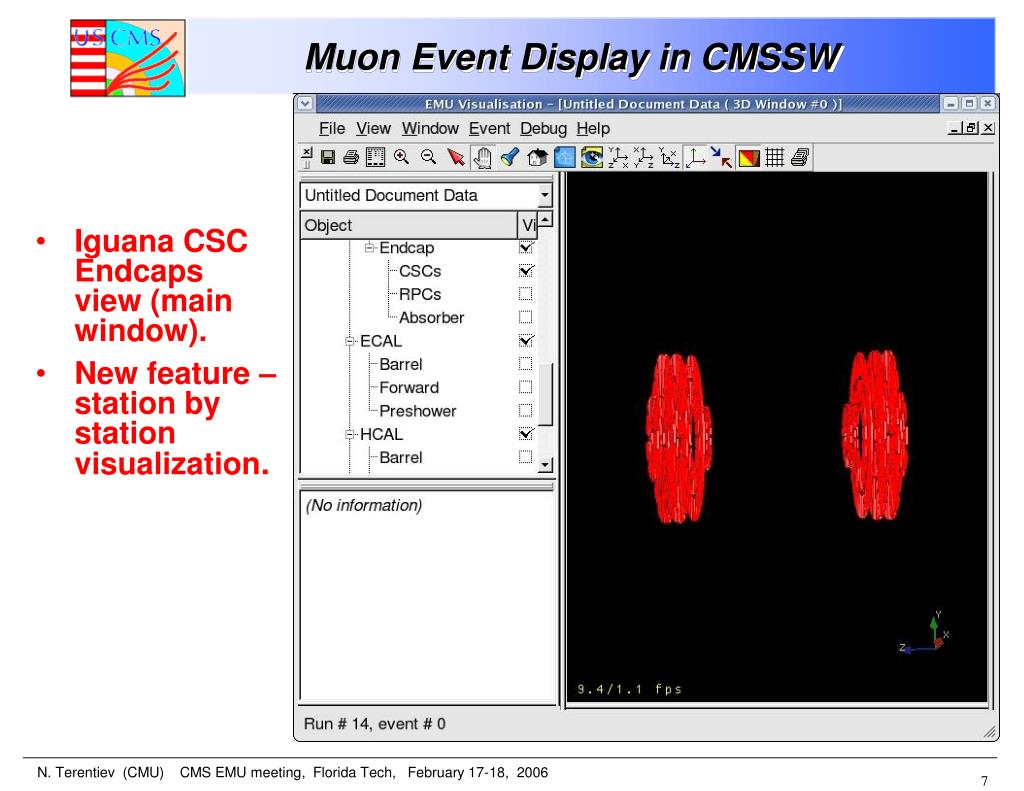Screen dimensions: 1024x791
Task: Click the '(No information)' panel text
Action: [364, 506]
